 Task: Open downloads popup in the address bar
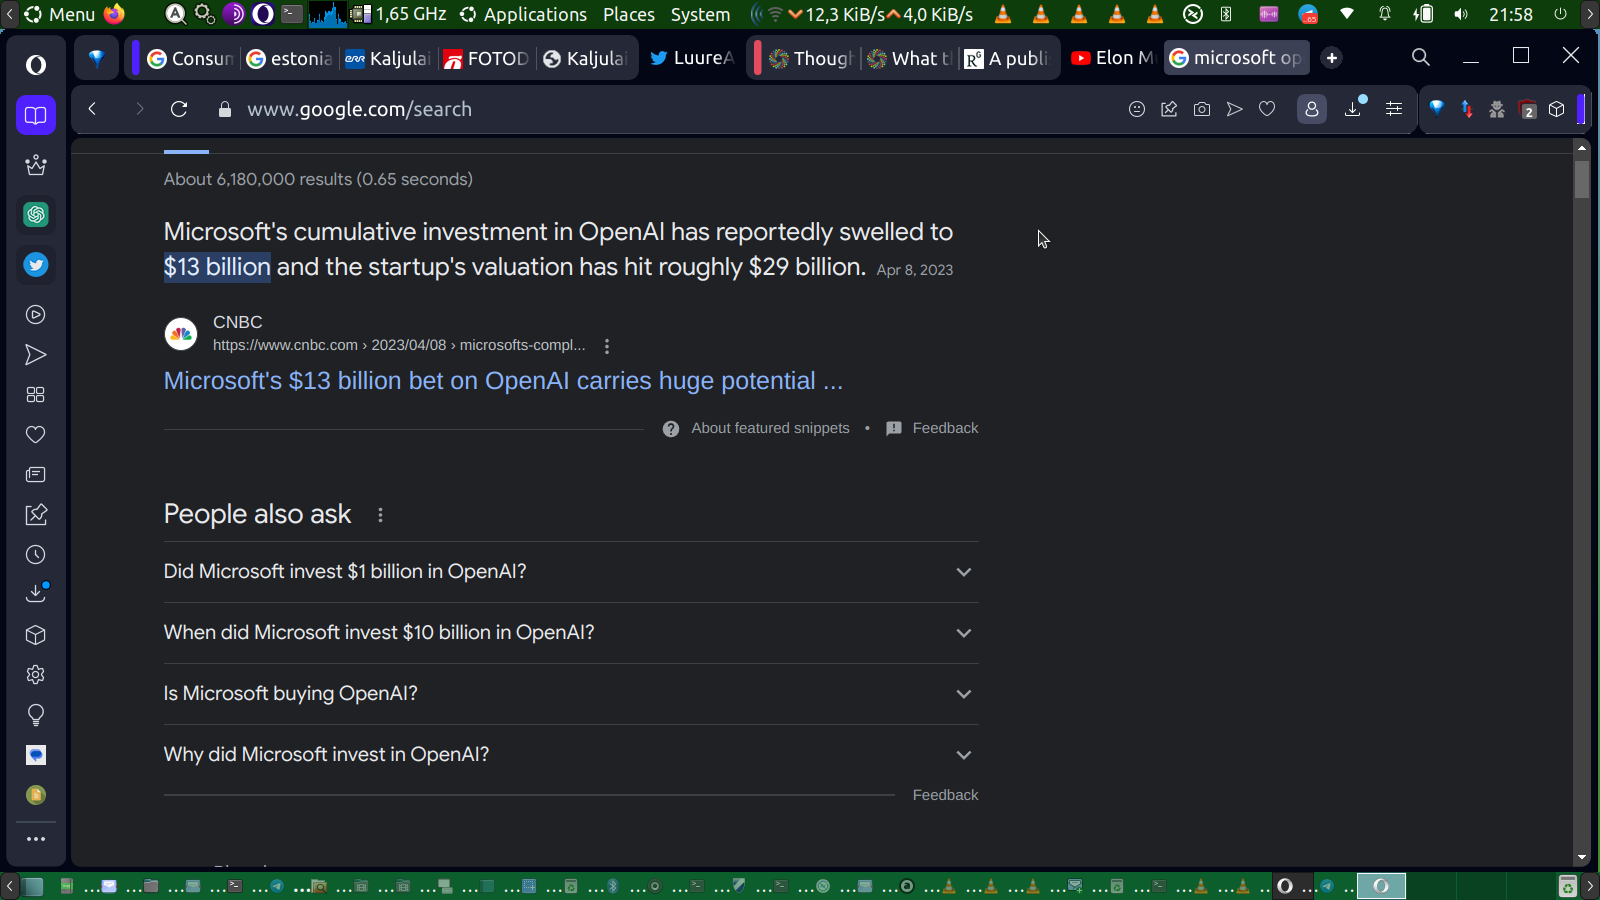(x=1354, y=108)
